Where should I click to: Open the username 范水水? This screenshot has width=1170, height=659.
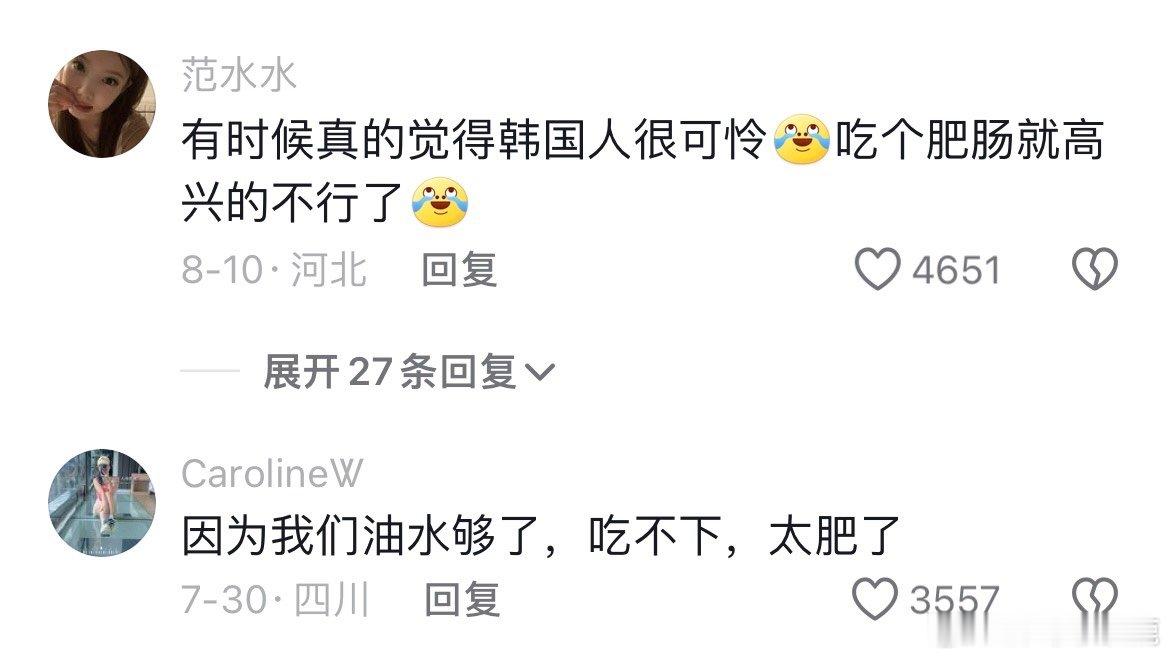(x=239, y=75)
